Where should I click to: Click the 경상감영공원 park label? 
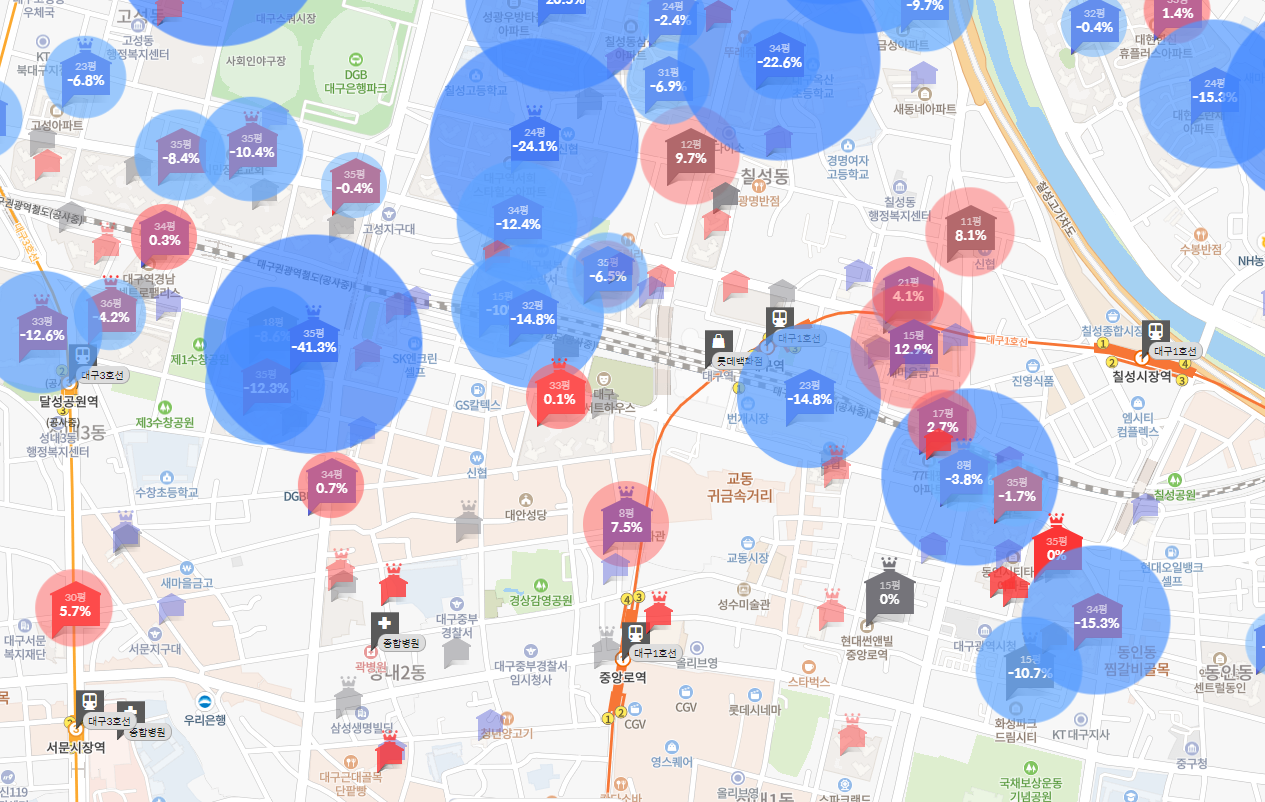pyautogui.click(x=540, y=601)
